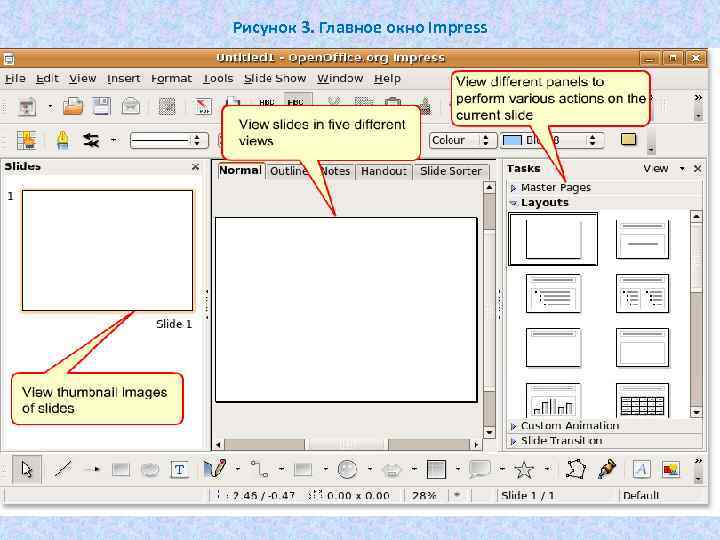Select the Line drawing tool
The image size is (720, 540).
click(62, 469)
